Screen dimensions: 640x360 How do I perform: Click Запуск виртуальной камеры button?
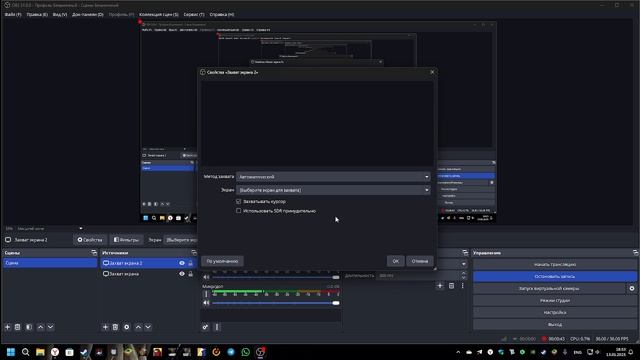point(549,289)
